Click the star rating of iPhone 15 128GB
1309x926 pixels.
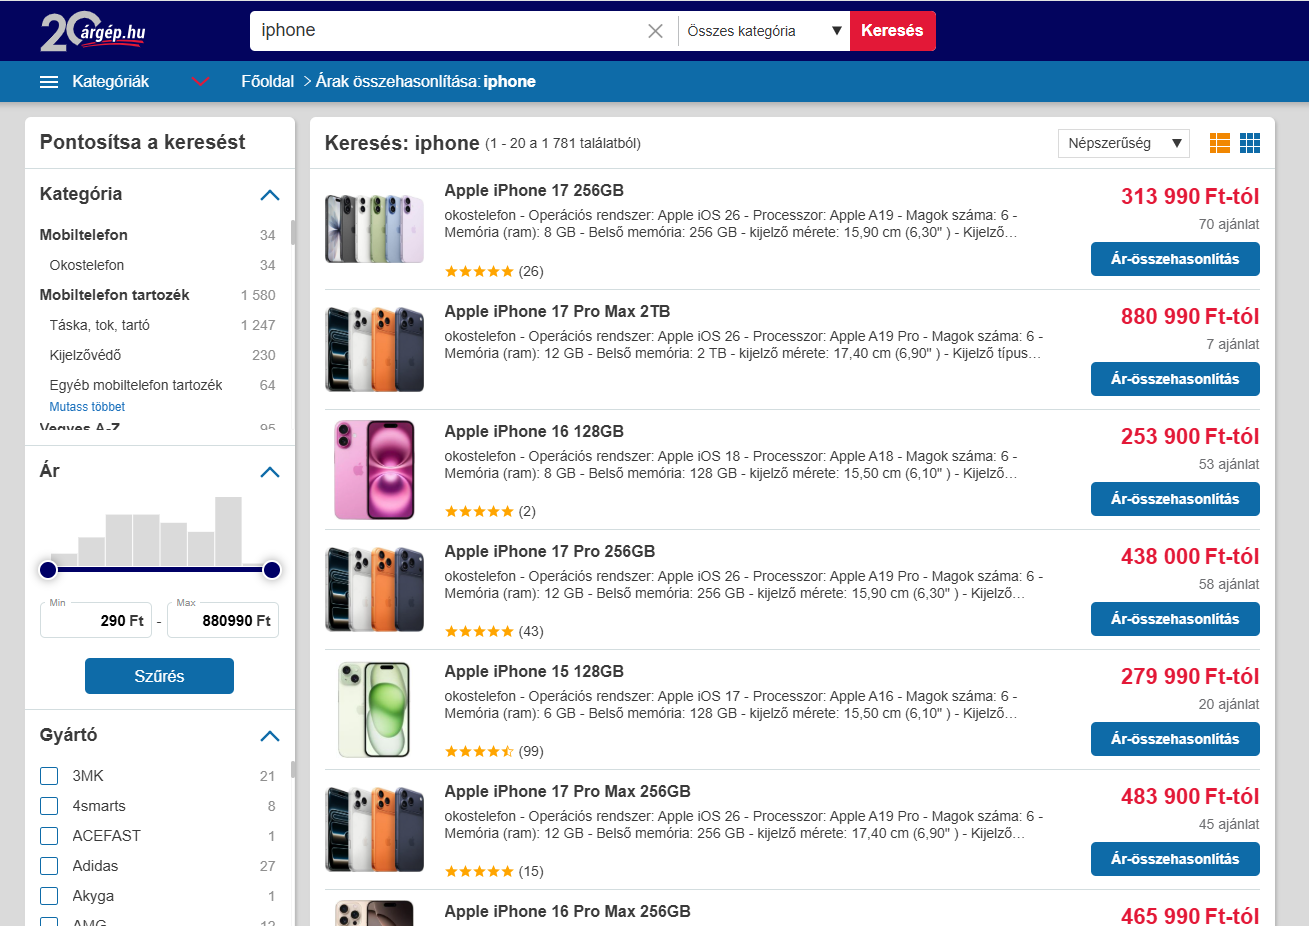click(479, 751)
